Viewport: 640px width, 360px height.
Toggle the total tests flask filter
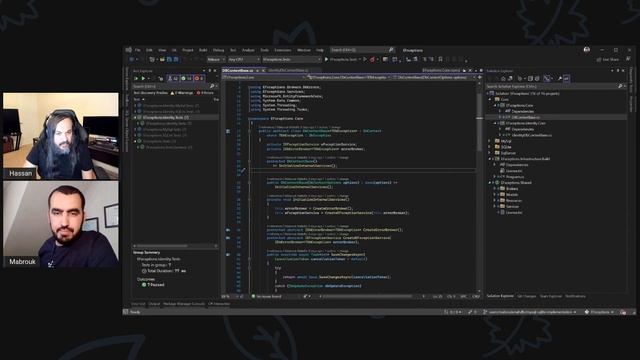point(173,78)
